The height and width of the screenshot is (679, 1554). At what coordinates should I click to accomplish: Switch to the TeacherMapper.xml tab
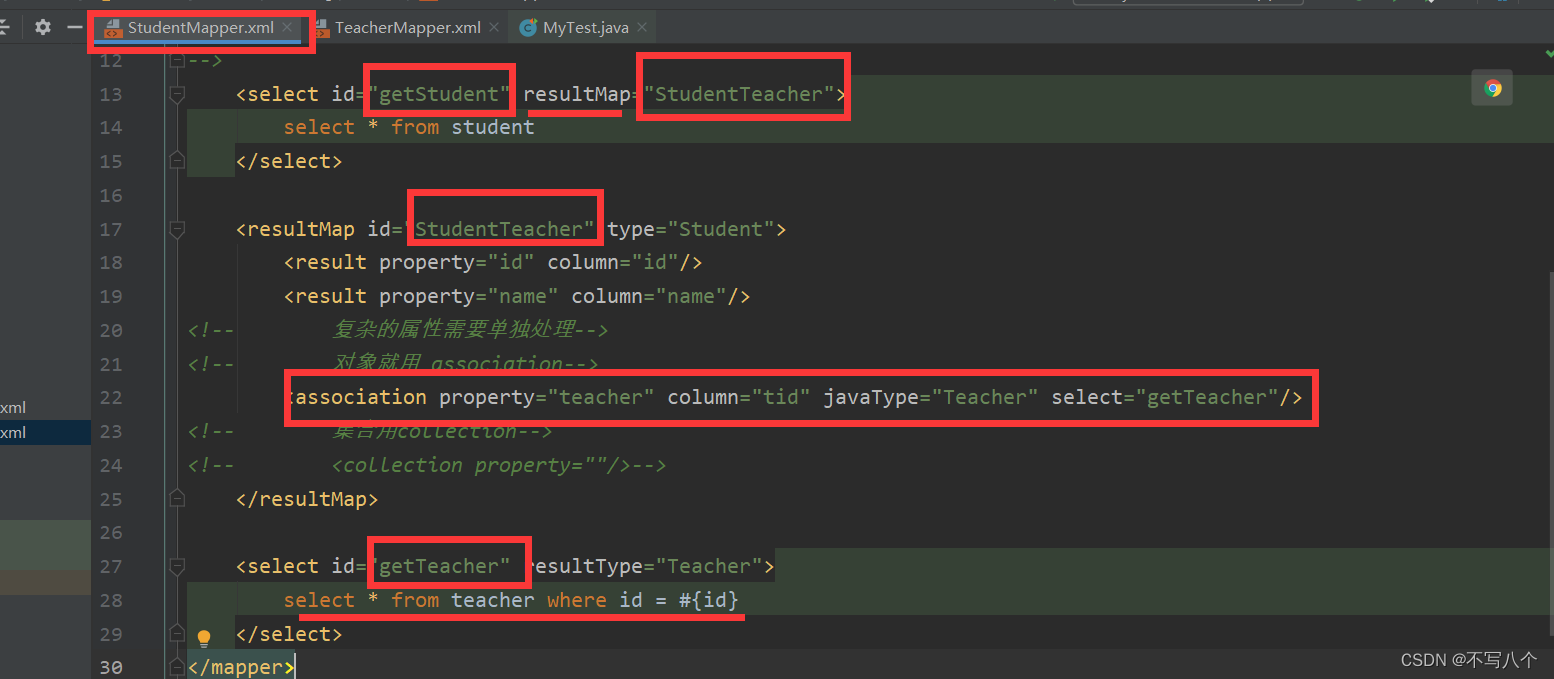pos(406,28)
